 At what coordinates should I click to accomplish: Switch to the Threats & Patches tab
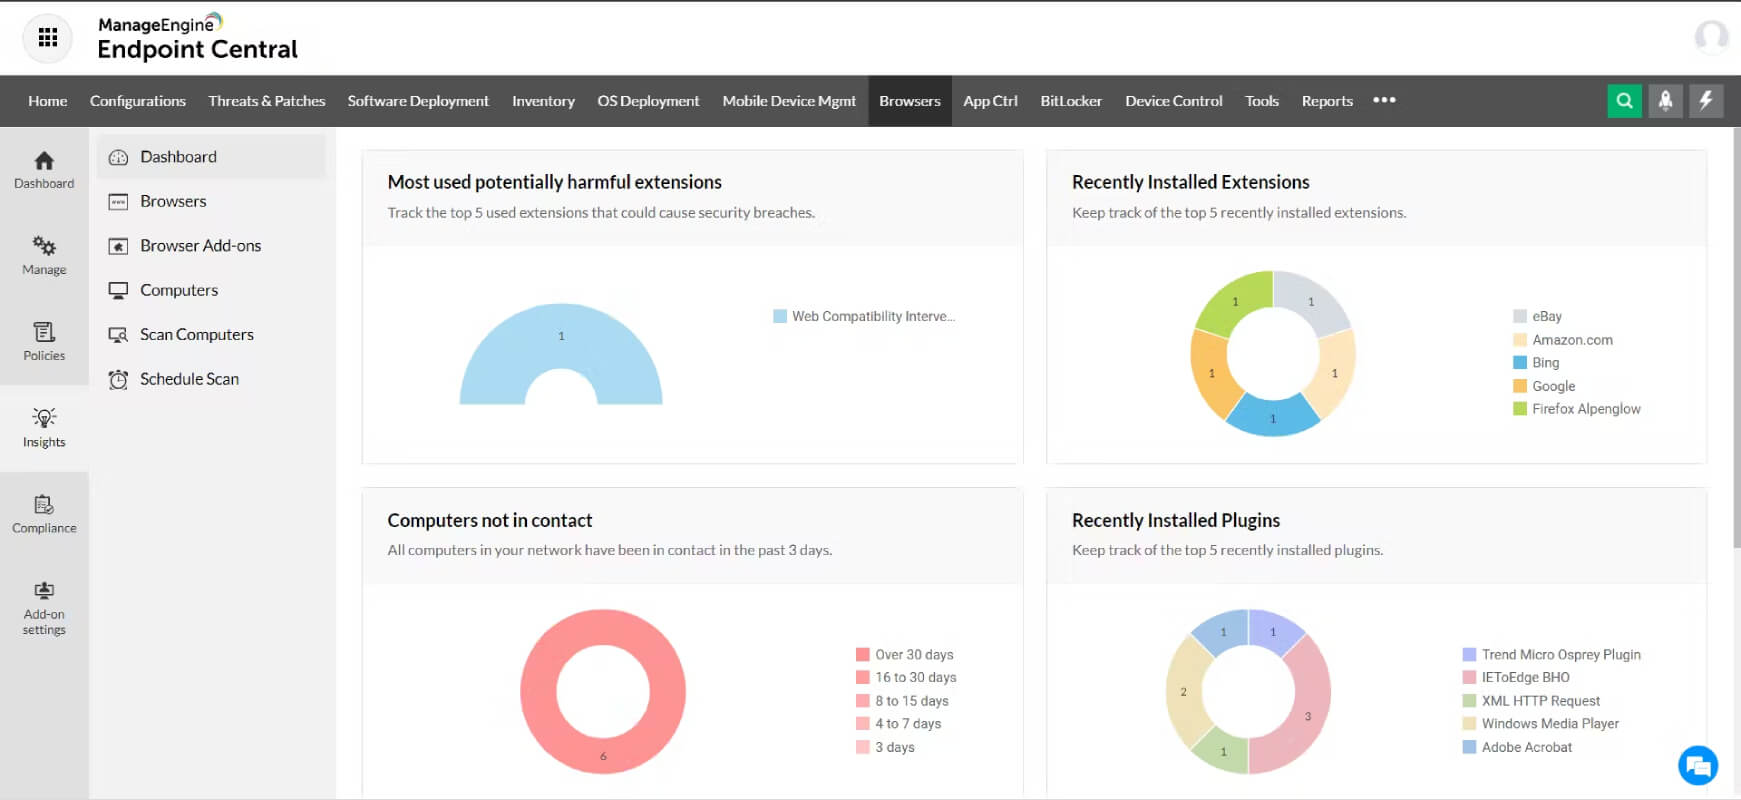click(x=267, y=101)
